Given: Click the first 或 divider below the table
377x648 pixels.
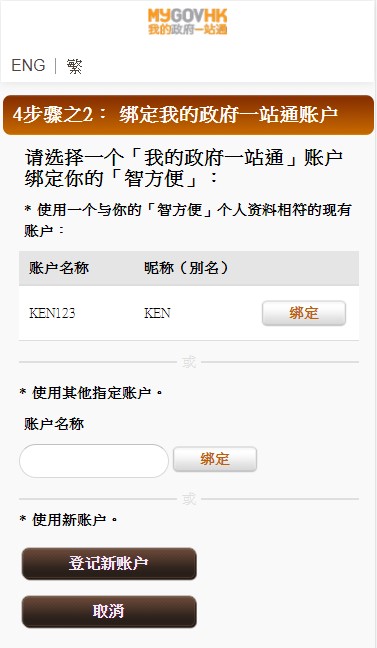Looking at the screenshot, I should click(189, 362).
